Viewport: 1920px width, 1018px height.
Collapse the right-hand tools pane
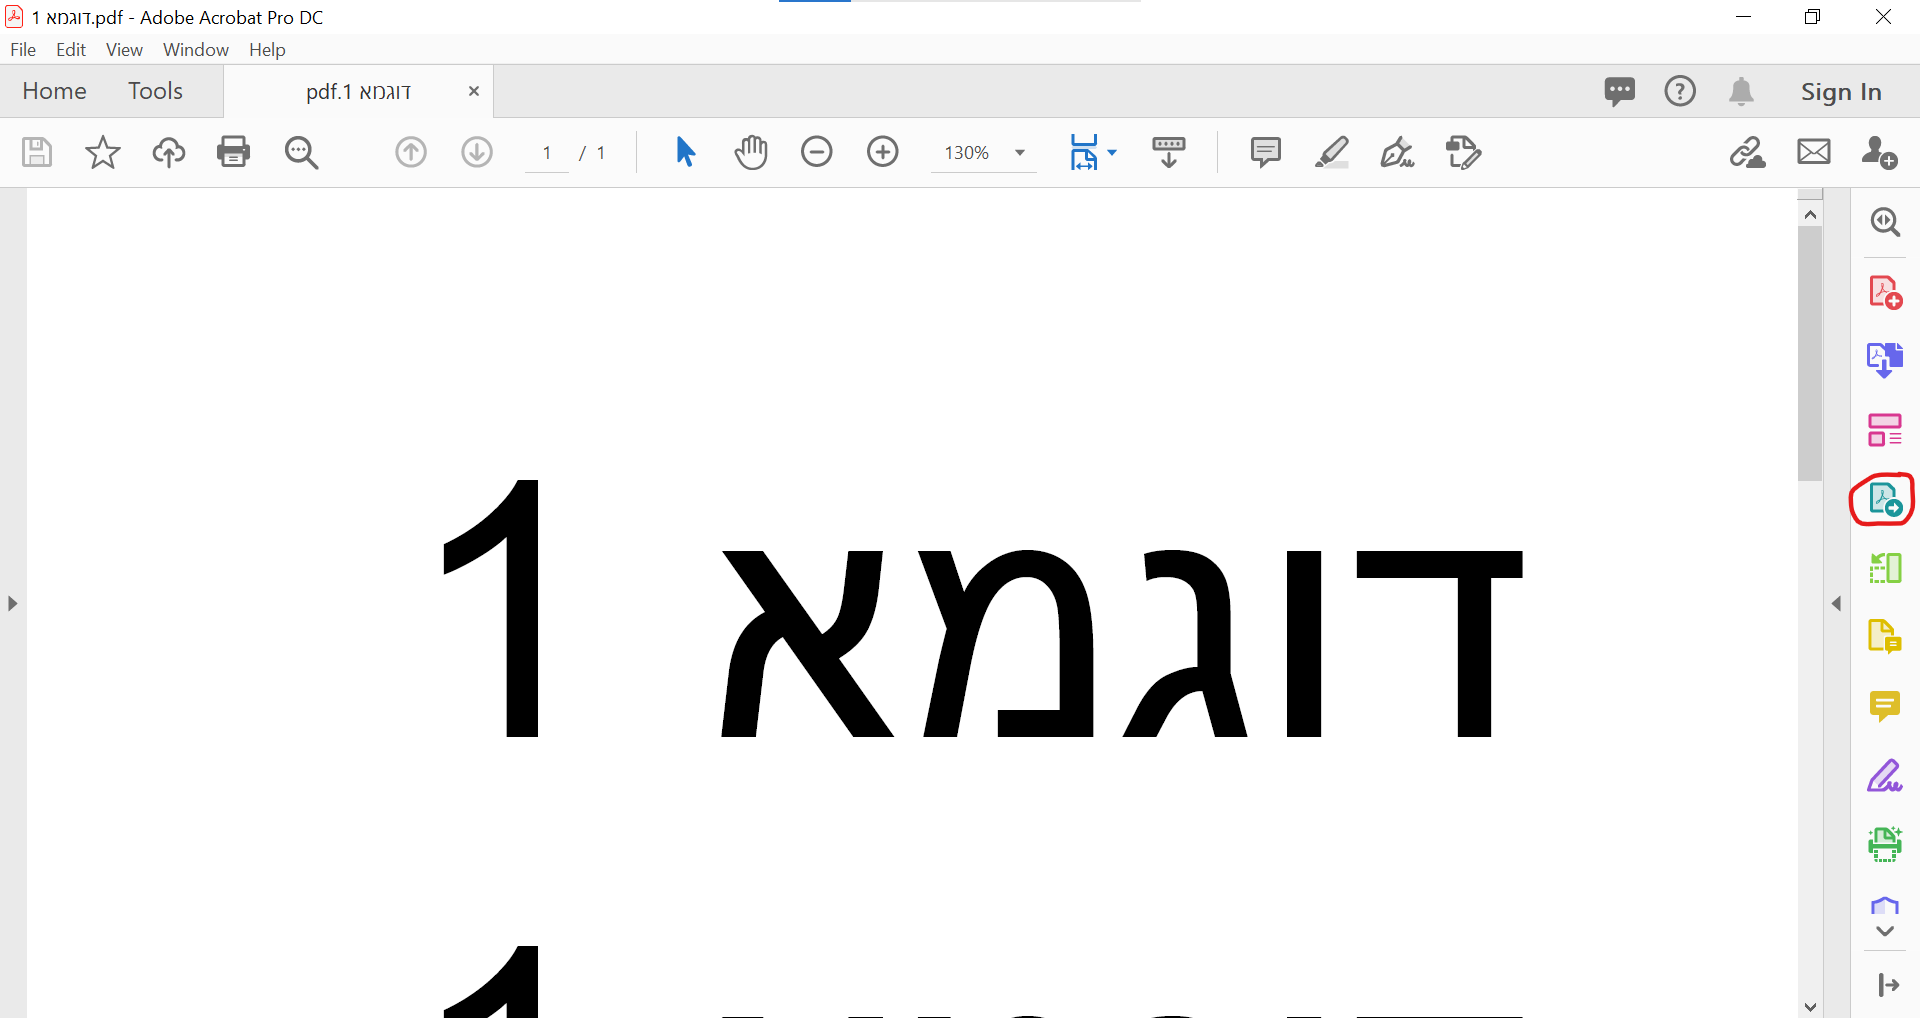1836,603
